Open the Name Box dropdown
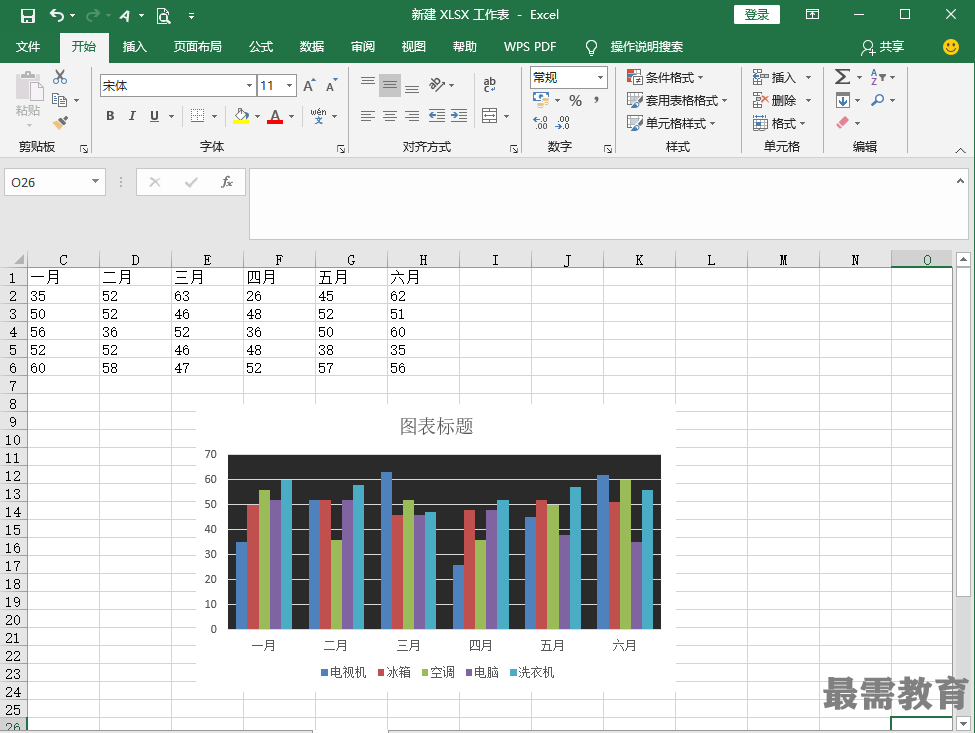The image size is (975, 733). 95,182
